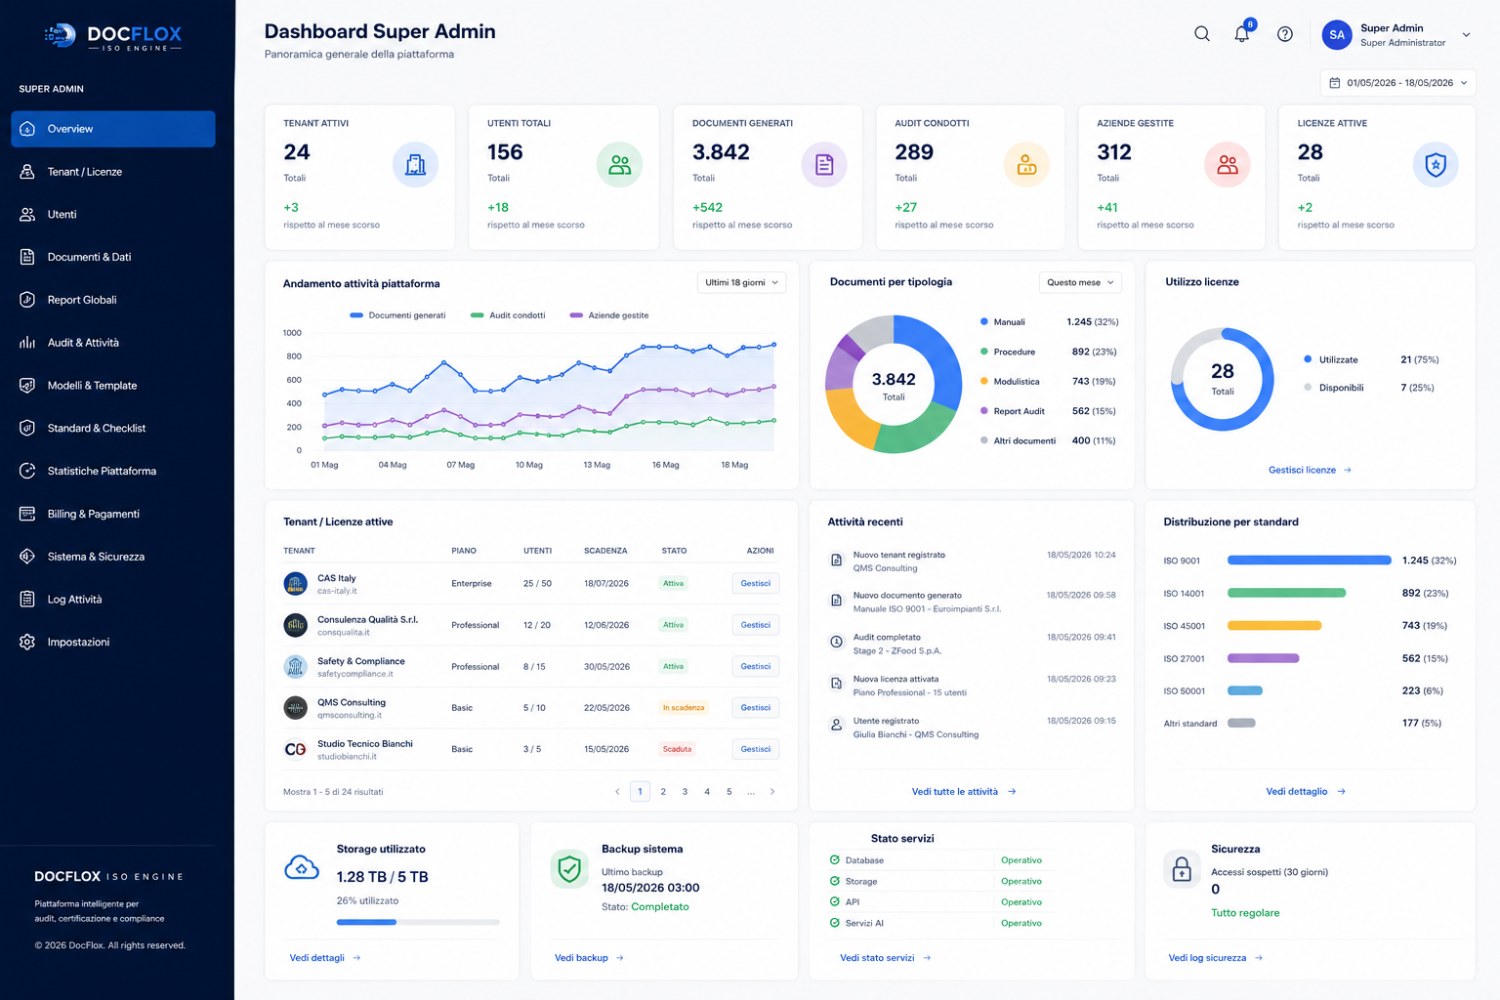Click the help question mark icon
The image size is (1500, 1000).
click(1285, 34)
